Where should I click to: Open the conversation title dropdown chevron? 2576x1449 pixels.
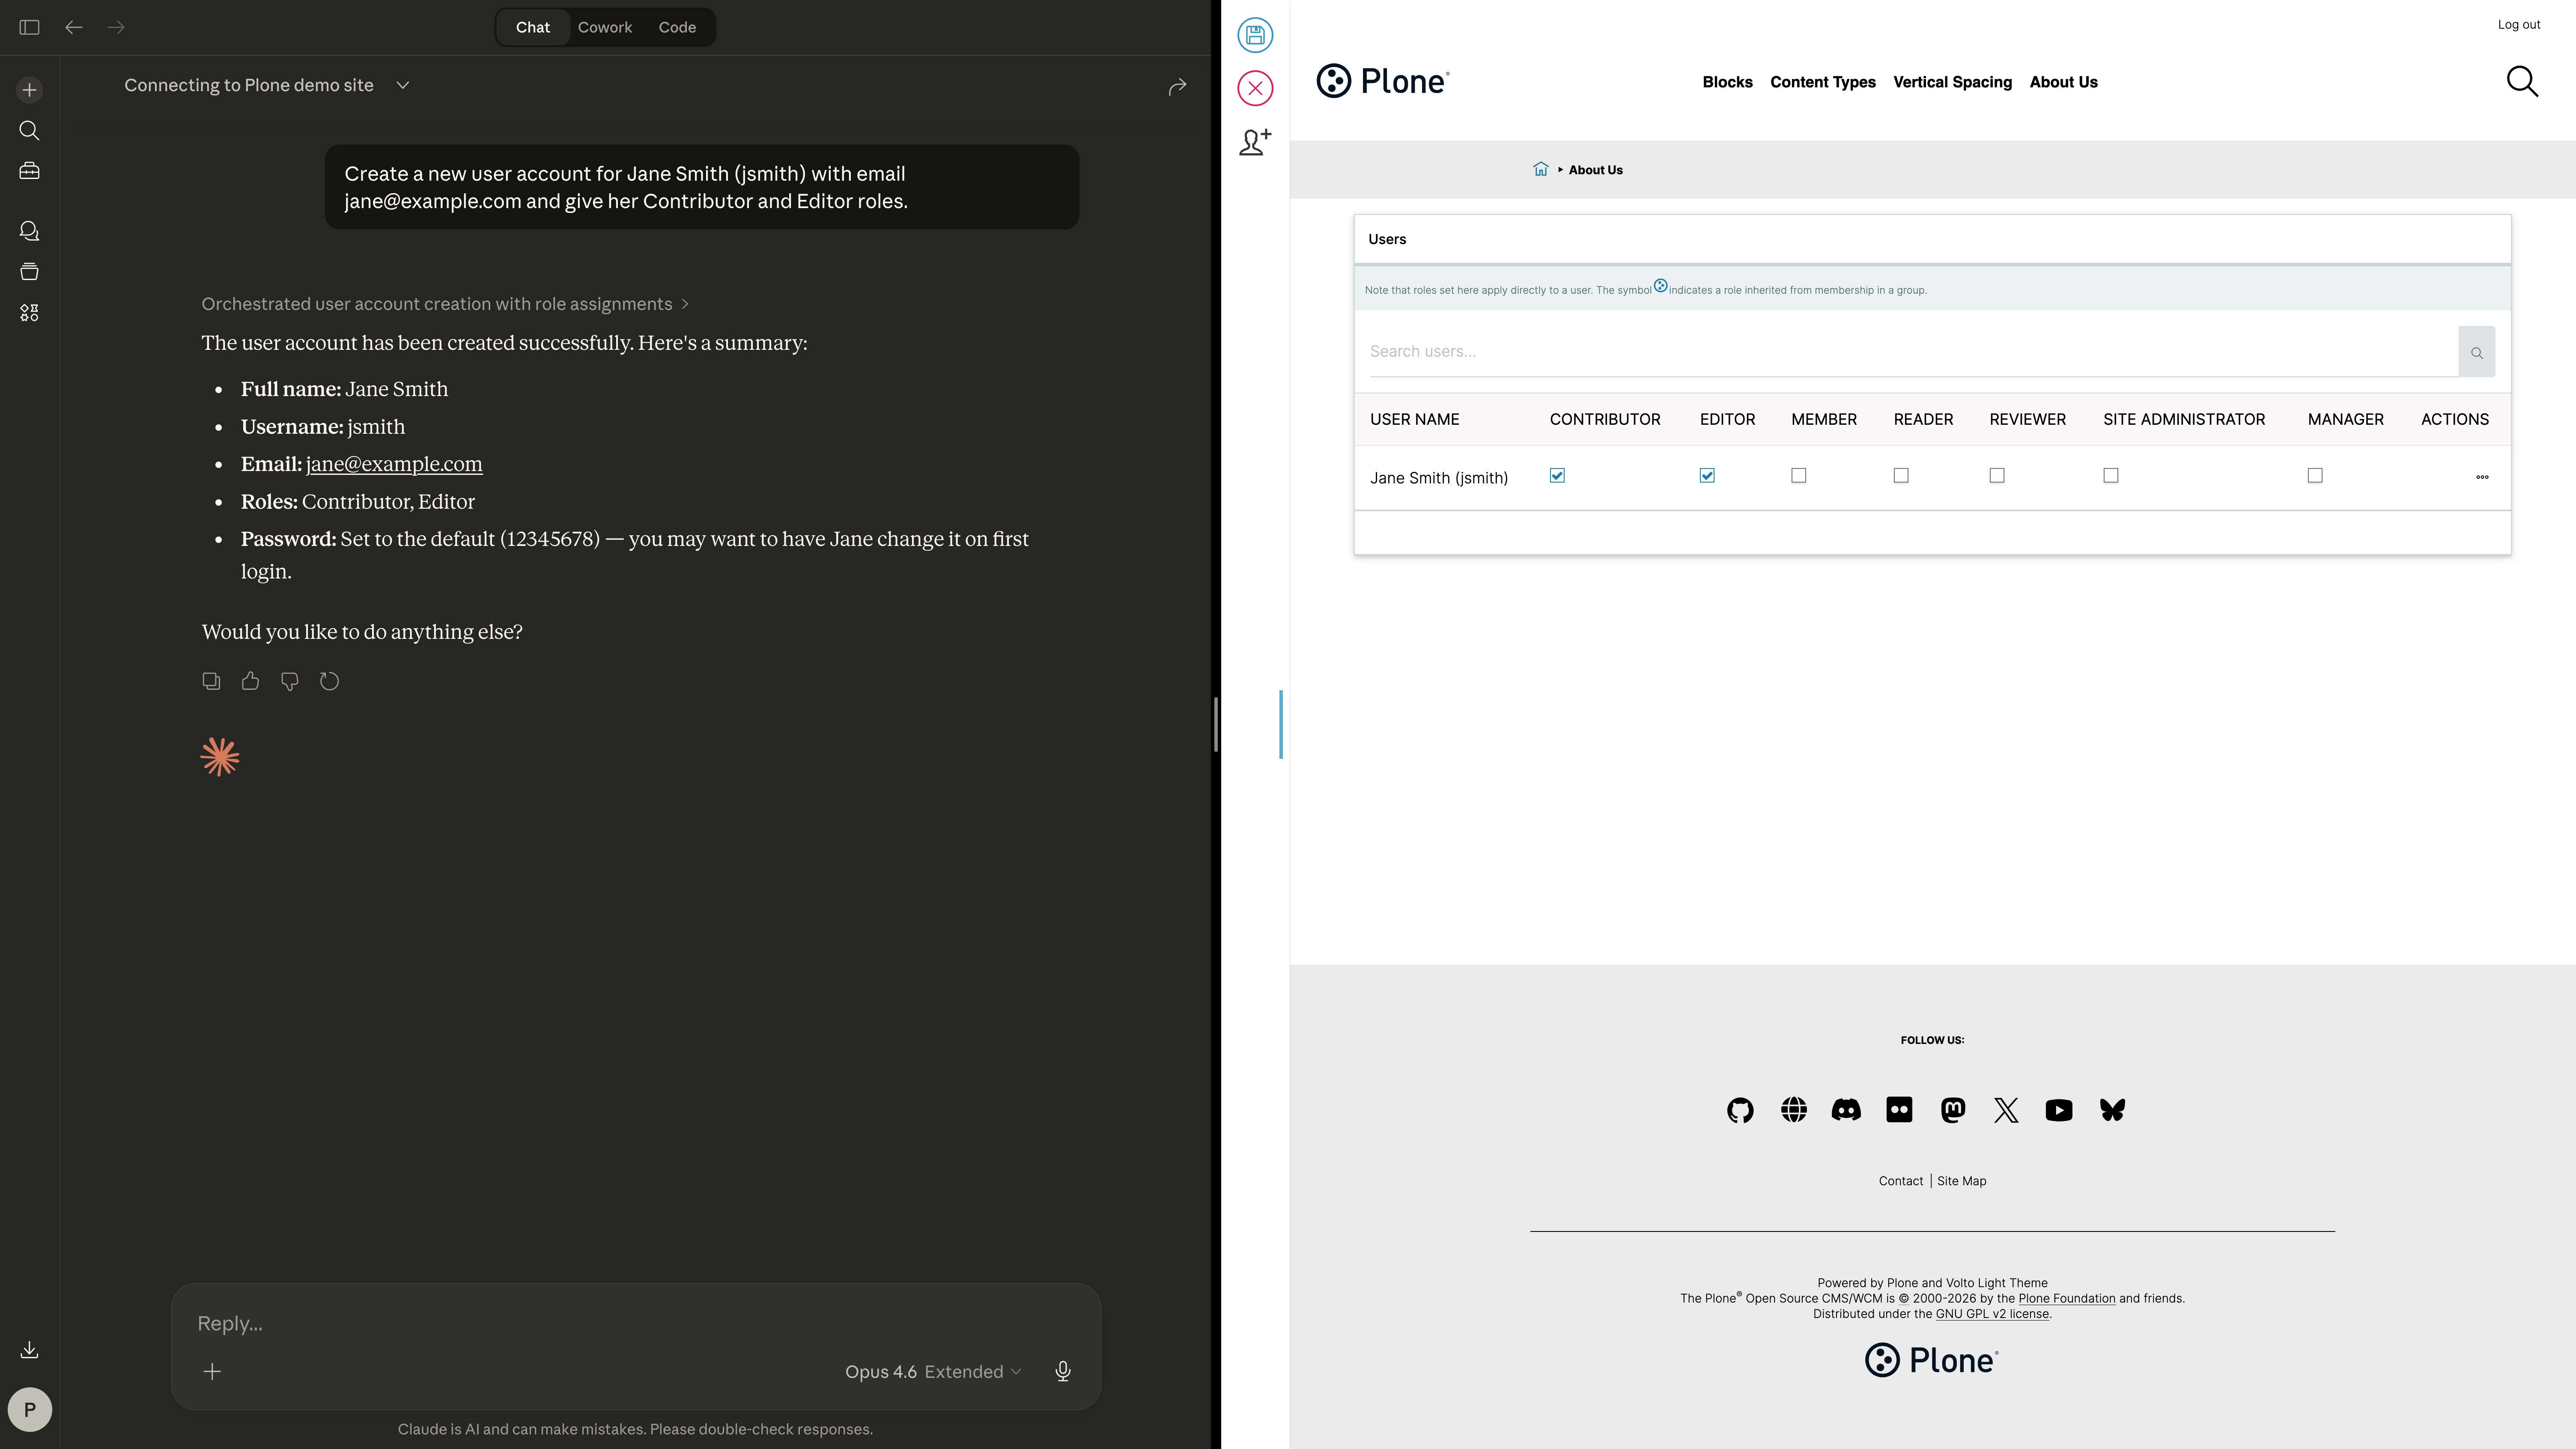coord(403,85)
